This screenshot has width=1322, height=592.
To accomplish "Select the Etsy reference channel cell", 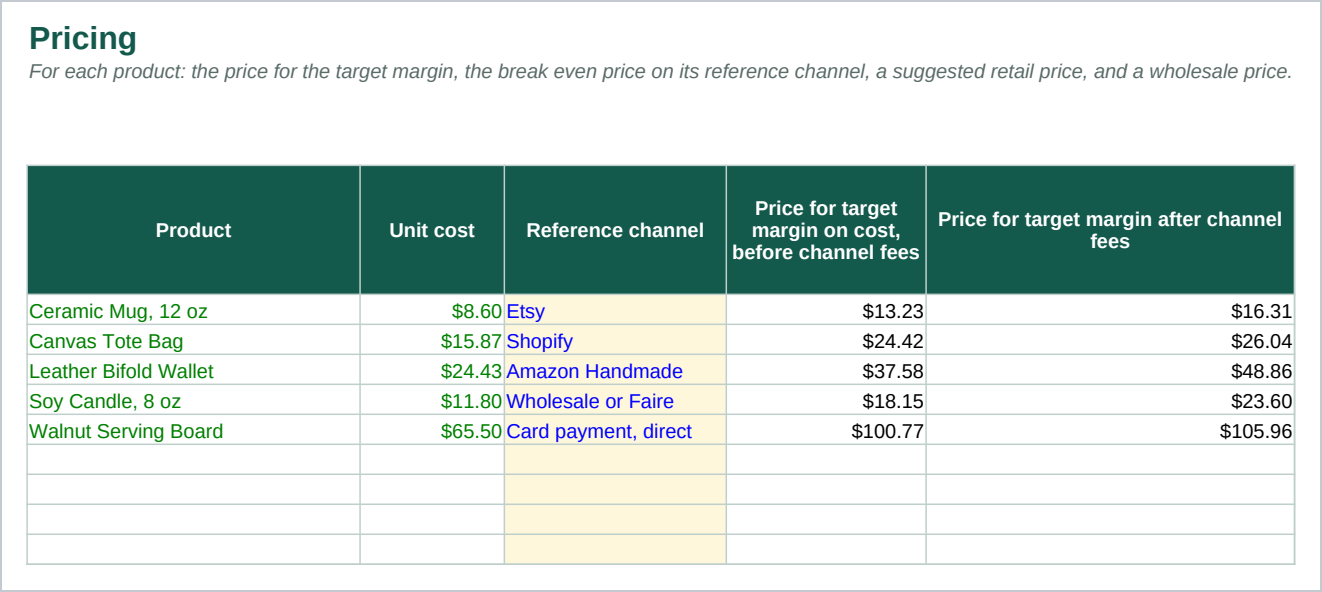I will pyautogui.click(x=615, y=310).
